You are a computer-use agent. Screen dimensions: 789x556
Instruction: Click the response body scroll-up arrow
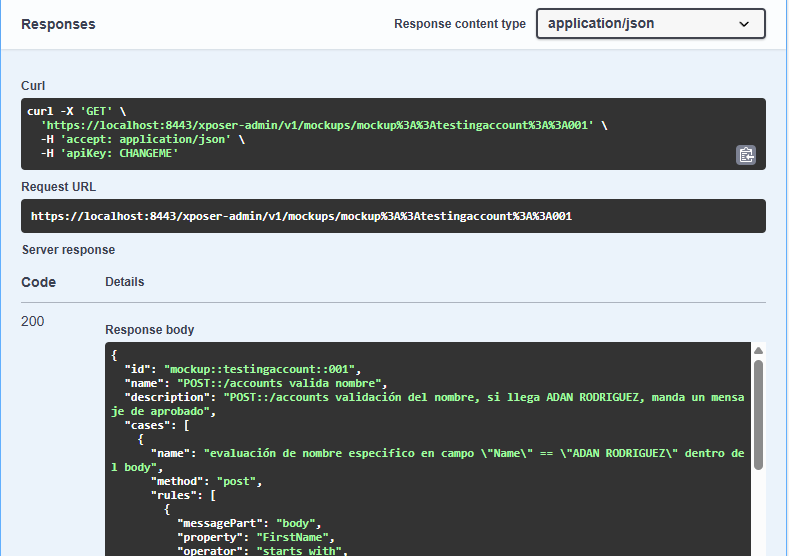coord(758,350)
